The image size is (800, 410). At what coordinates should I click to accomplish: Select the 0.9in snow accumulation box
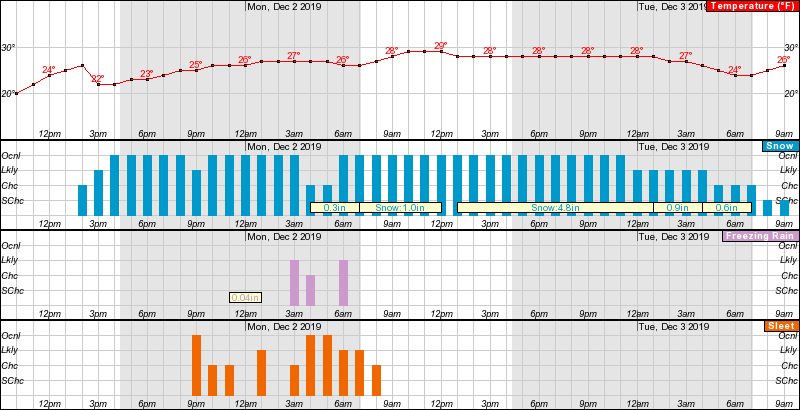(677, 208)
